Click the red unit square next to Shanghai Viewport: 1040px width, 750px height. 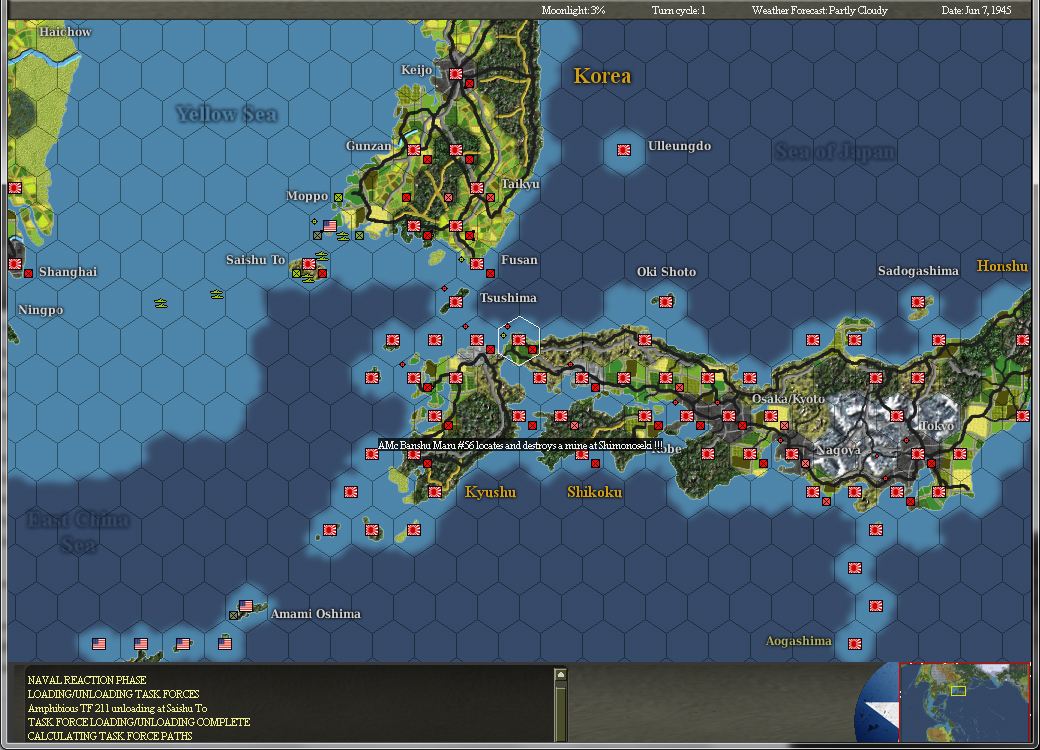click(x=29, y=273)
